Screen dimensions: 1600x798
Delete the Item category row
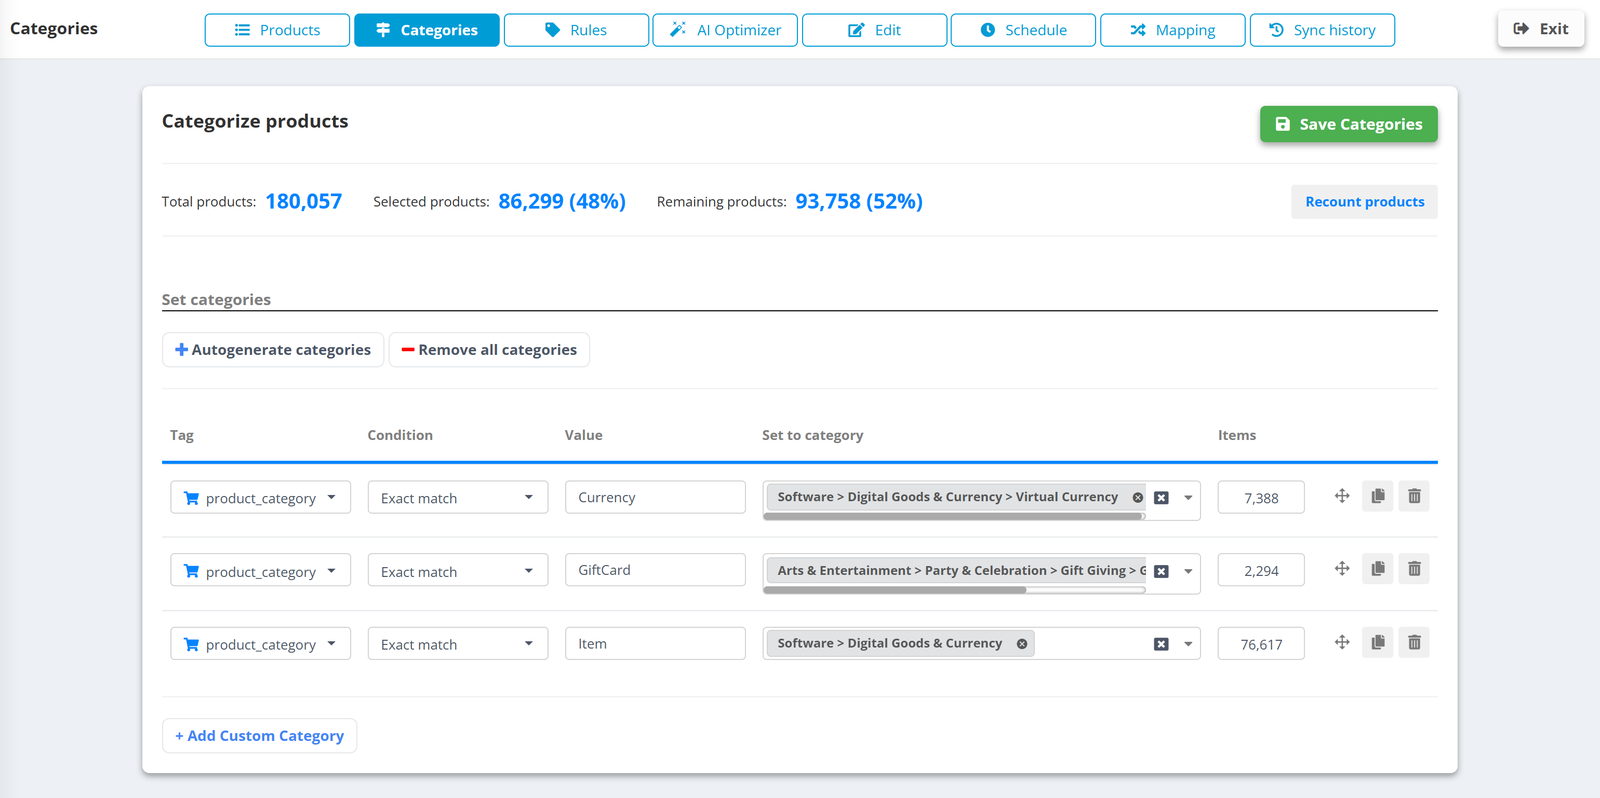pyautogui.click(x=1414, y=642)
